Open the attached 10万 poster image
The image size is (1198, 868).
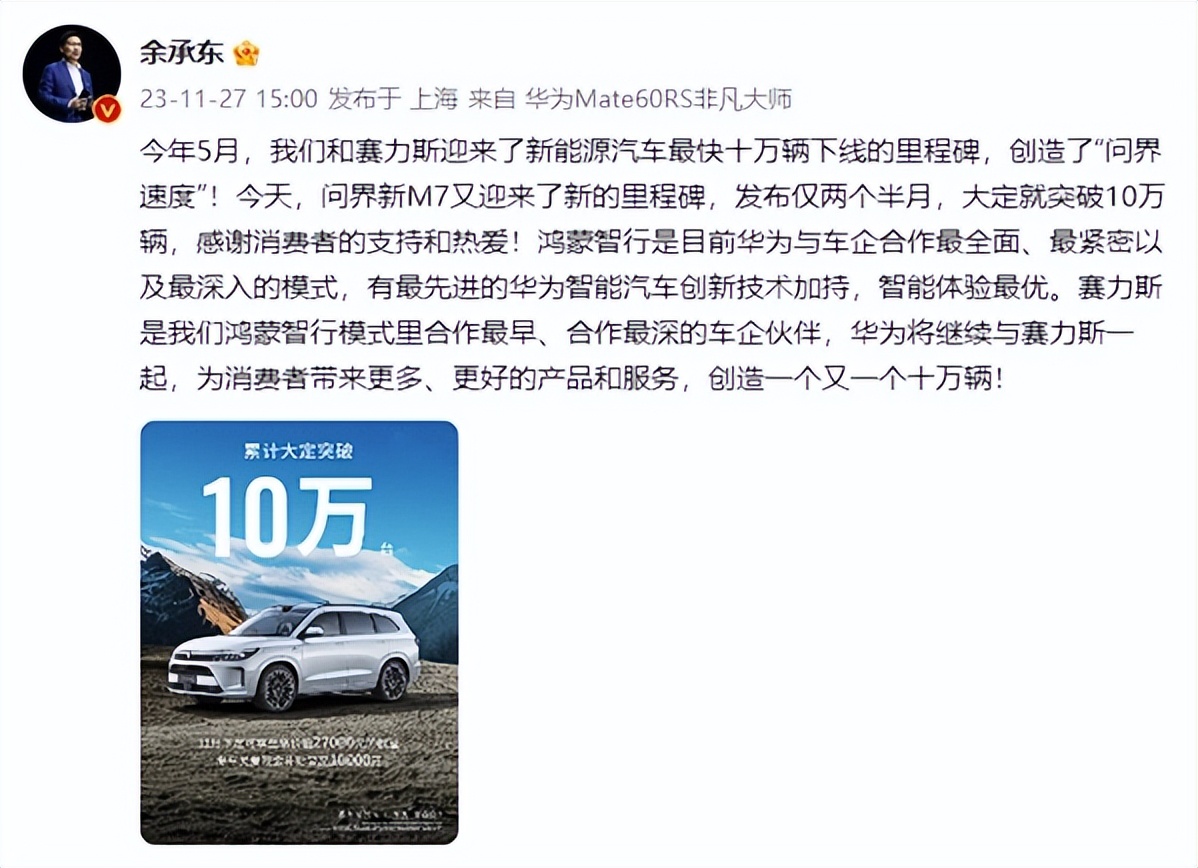click(x=300, y=633)
